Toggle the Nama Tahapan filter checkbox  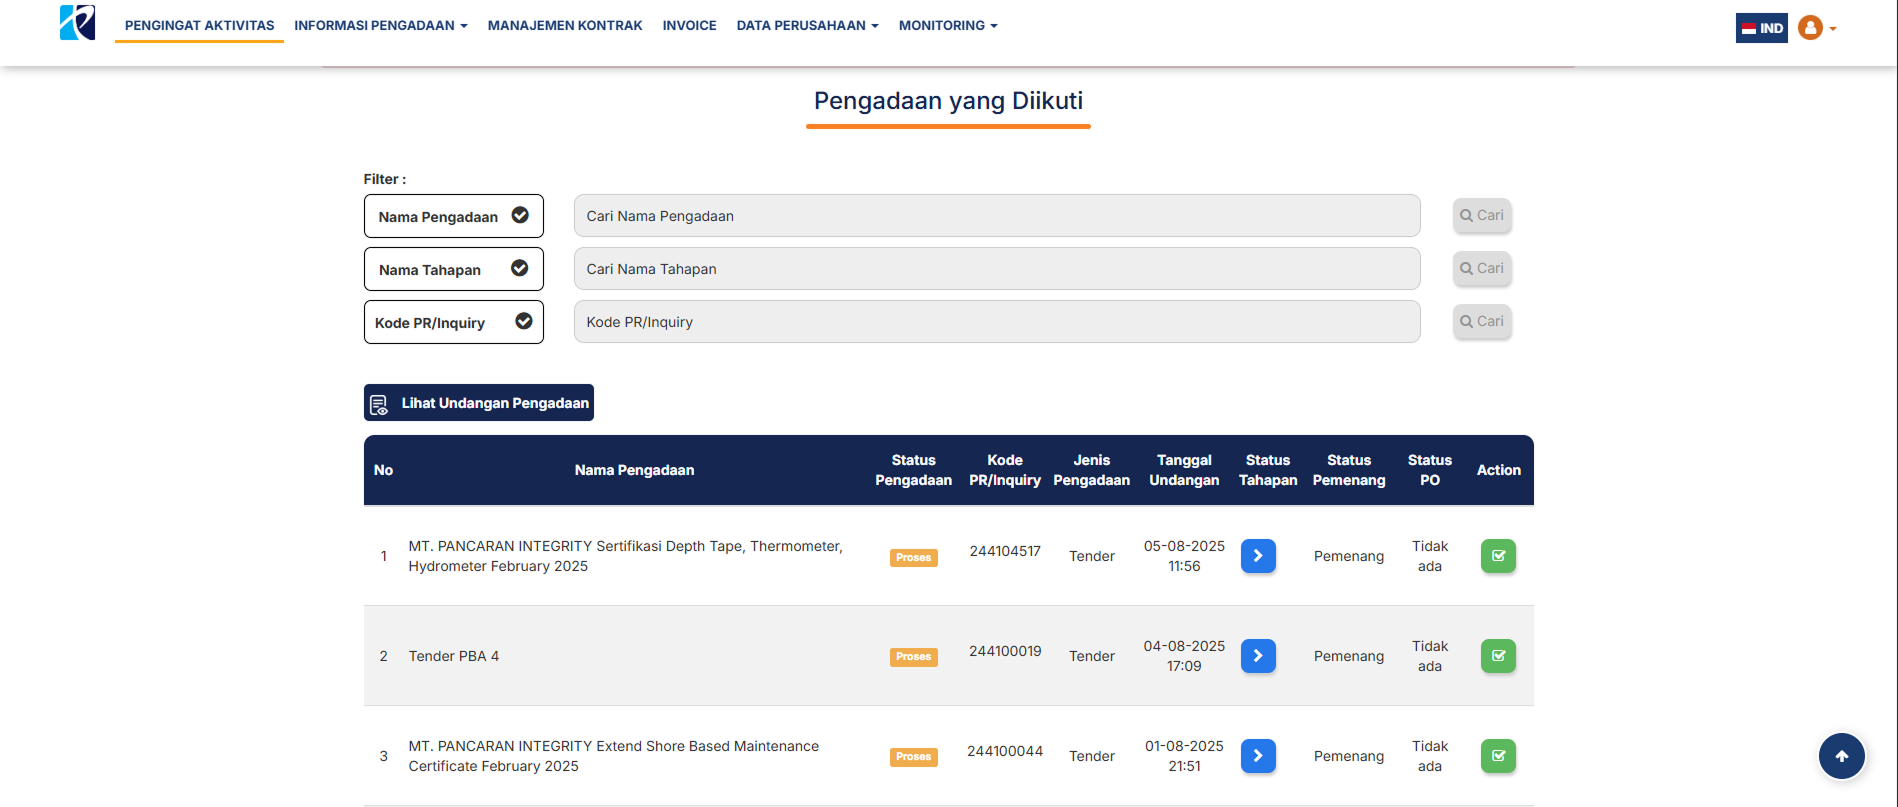(520, 269)
